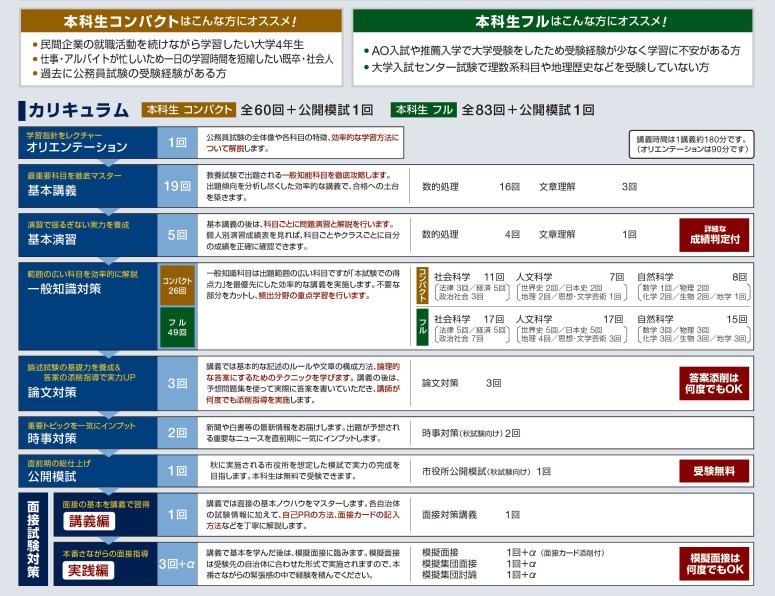Click the 講義編 interview label
The width and height of the screenshot is (775, 596).
[91, 521]
